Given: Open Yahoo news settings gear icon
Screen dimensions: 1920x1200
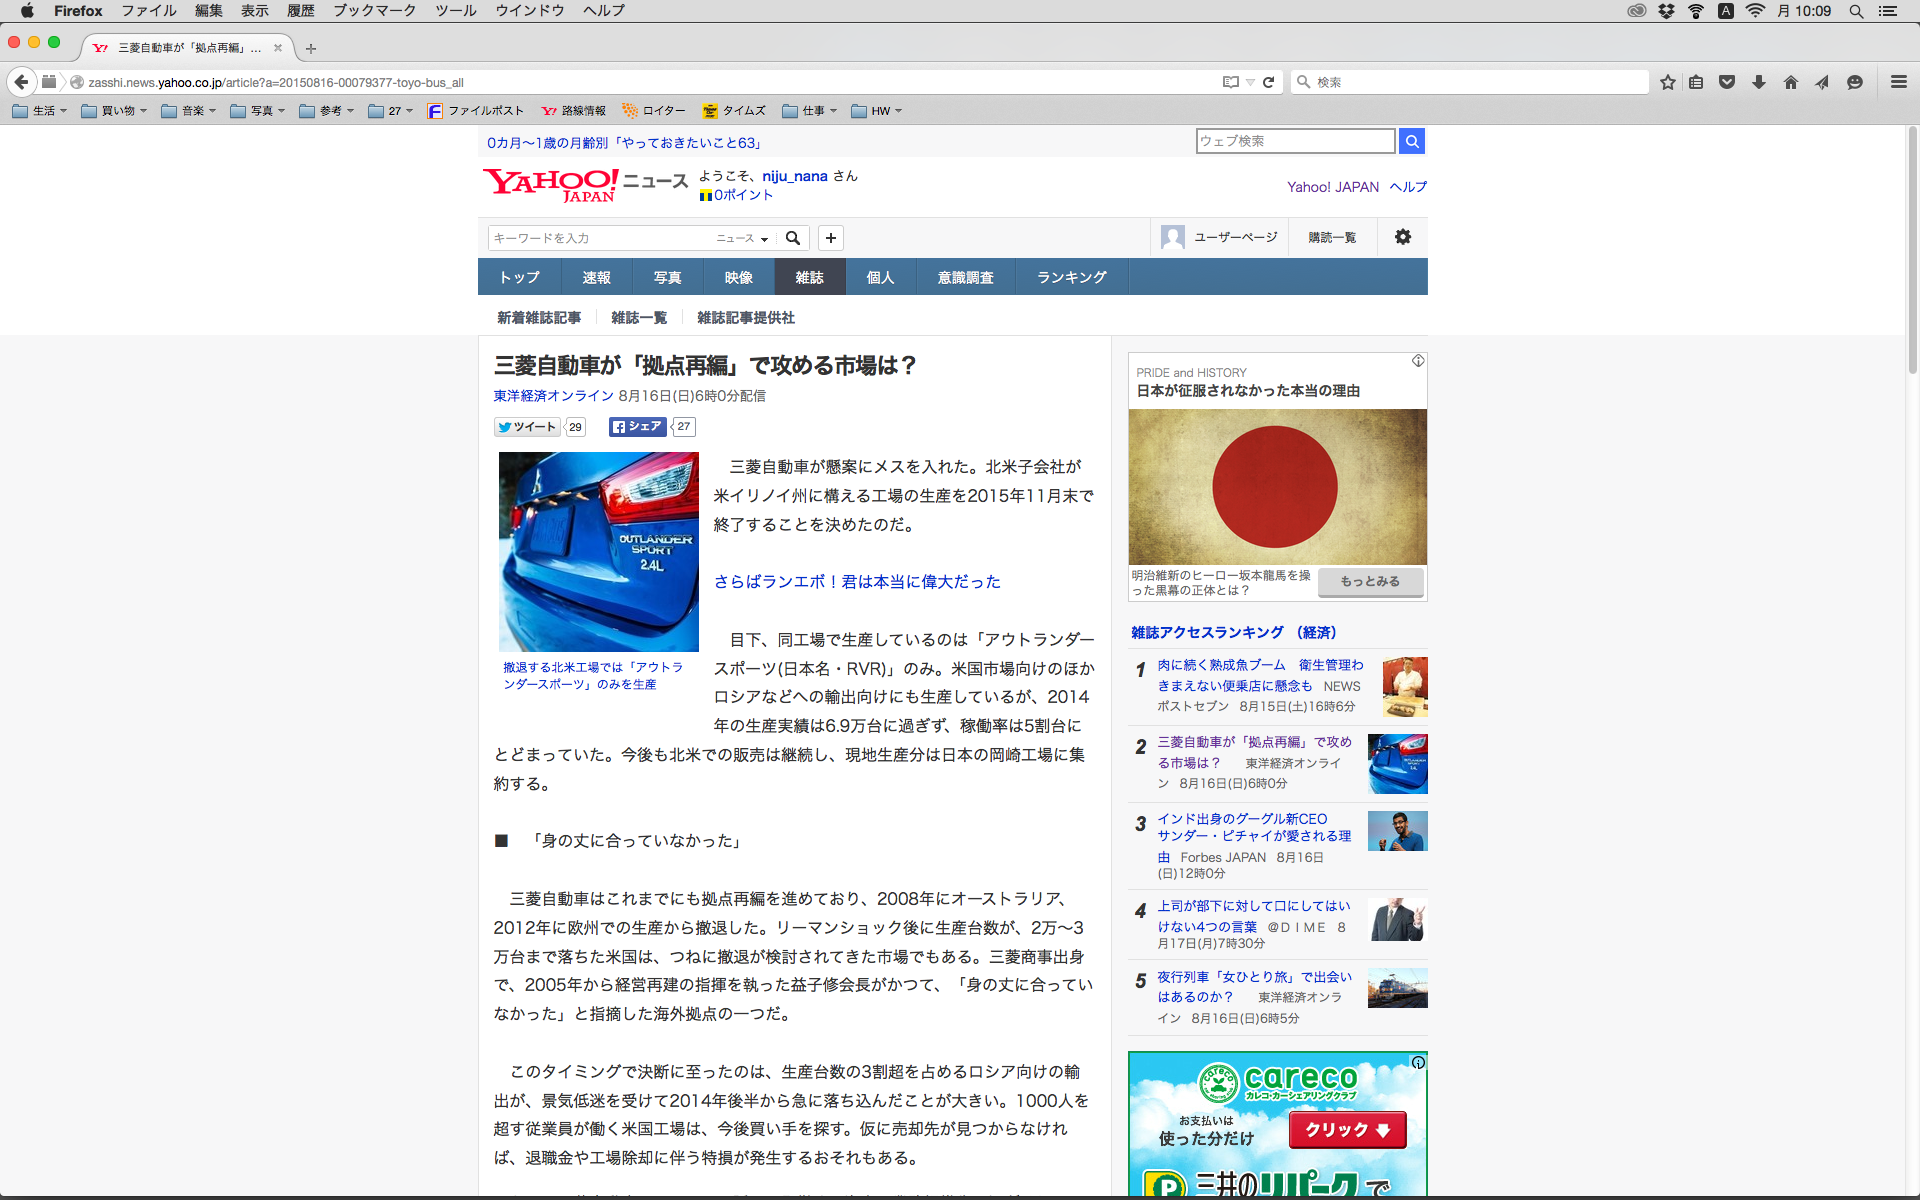Looking at the screenshot, I should pyautogui.click(x=1402, y=237).
